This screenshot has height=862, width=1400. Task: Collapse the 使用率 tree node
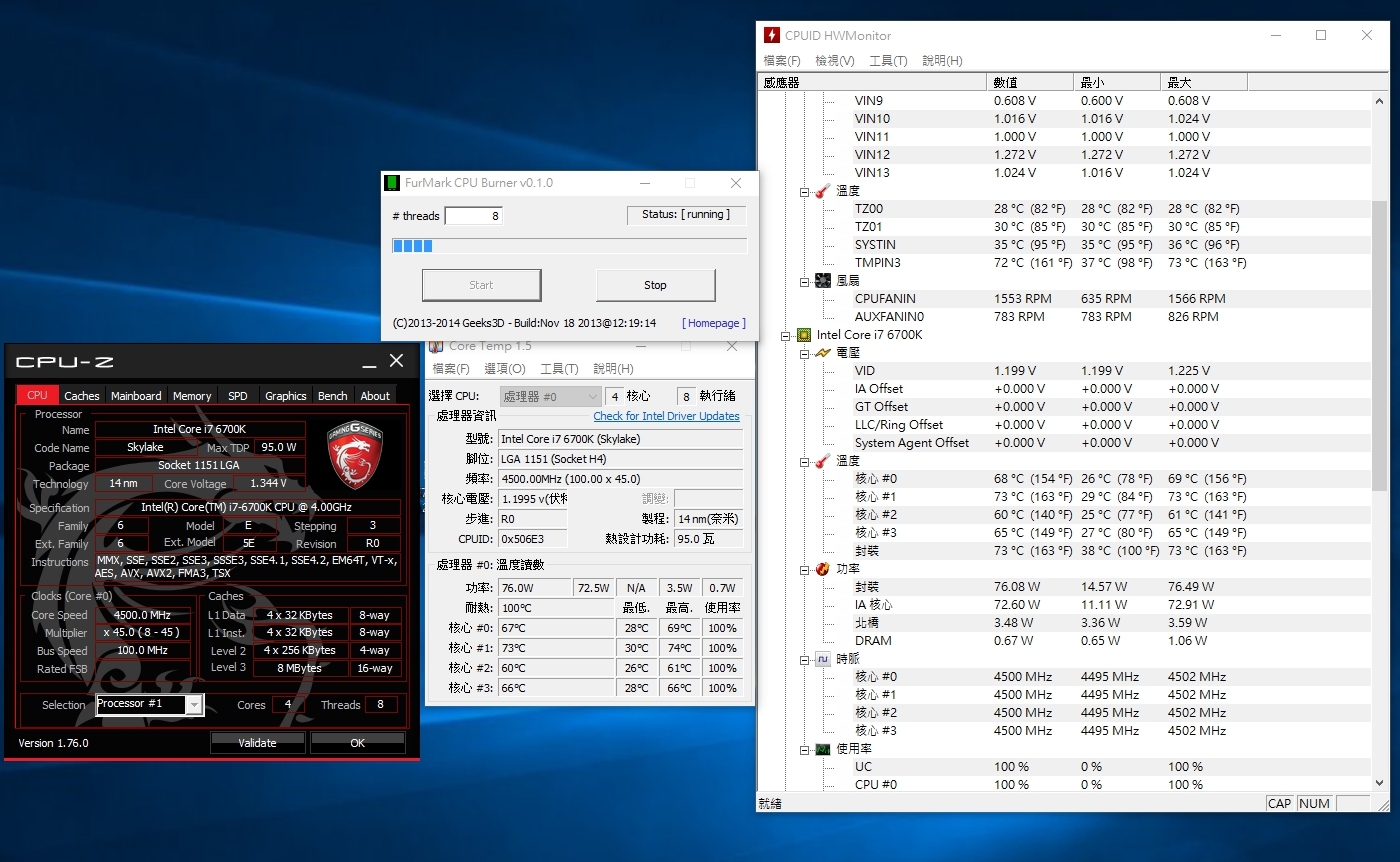[805, 749]
